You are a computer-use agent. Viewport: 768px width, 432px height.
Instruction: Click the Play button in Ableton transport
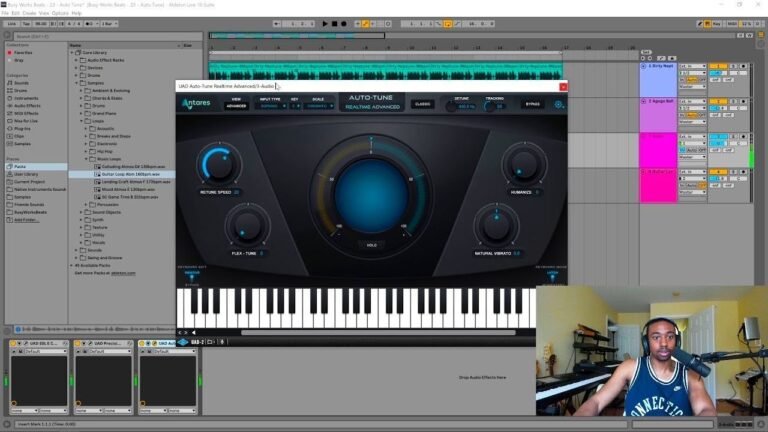tap(325, 24)
